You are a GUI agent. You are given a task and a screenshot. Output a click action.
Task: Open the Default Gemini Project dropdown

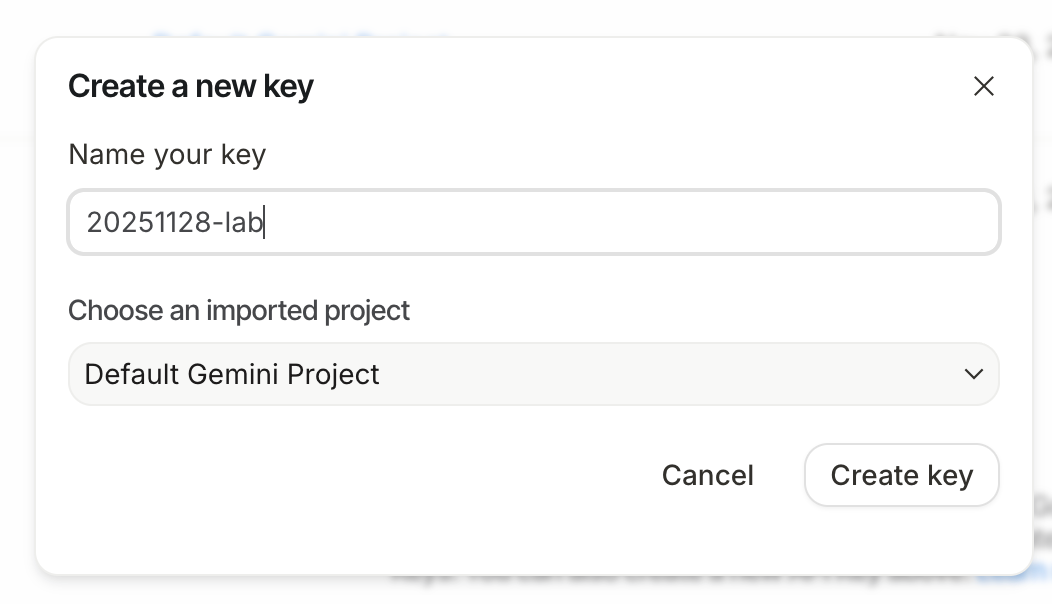pyautogui.click(x=533, y=374)
